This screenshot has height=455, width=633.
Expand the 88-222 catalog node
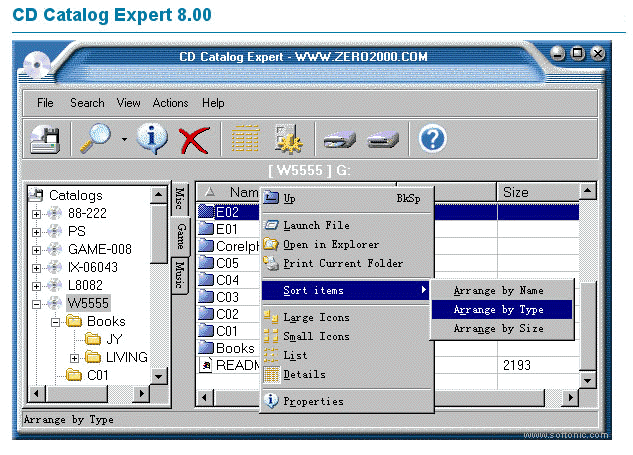click(x=36, y=214)
